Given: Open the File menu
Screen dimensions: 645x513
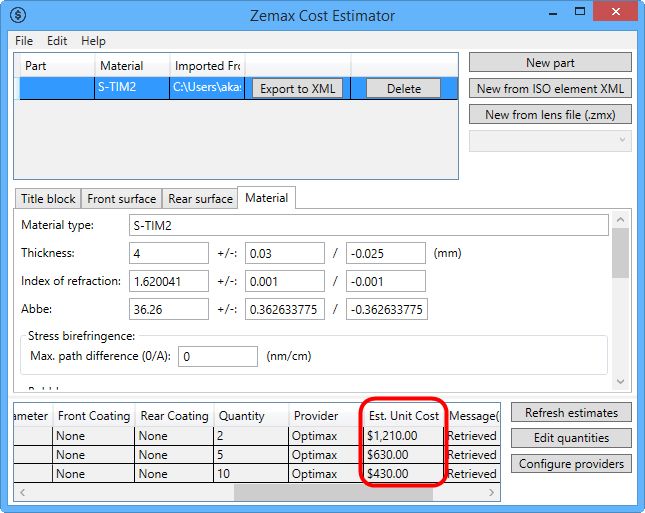Looking at the screenshot, I should pos(24,41).
